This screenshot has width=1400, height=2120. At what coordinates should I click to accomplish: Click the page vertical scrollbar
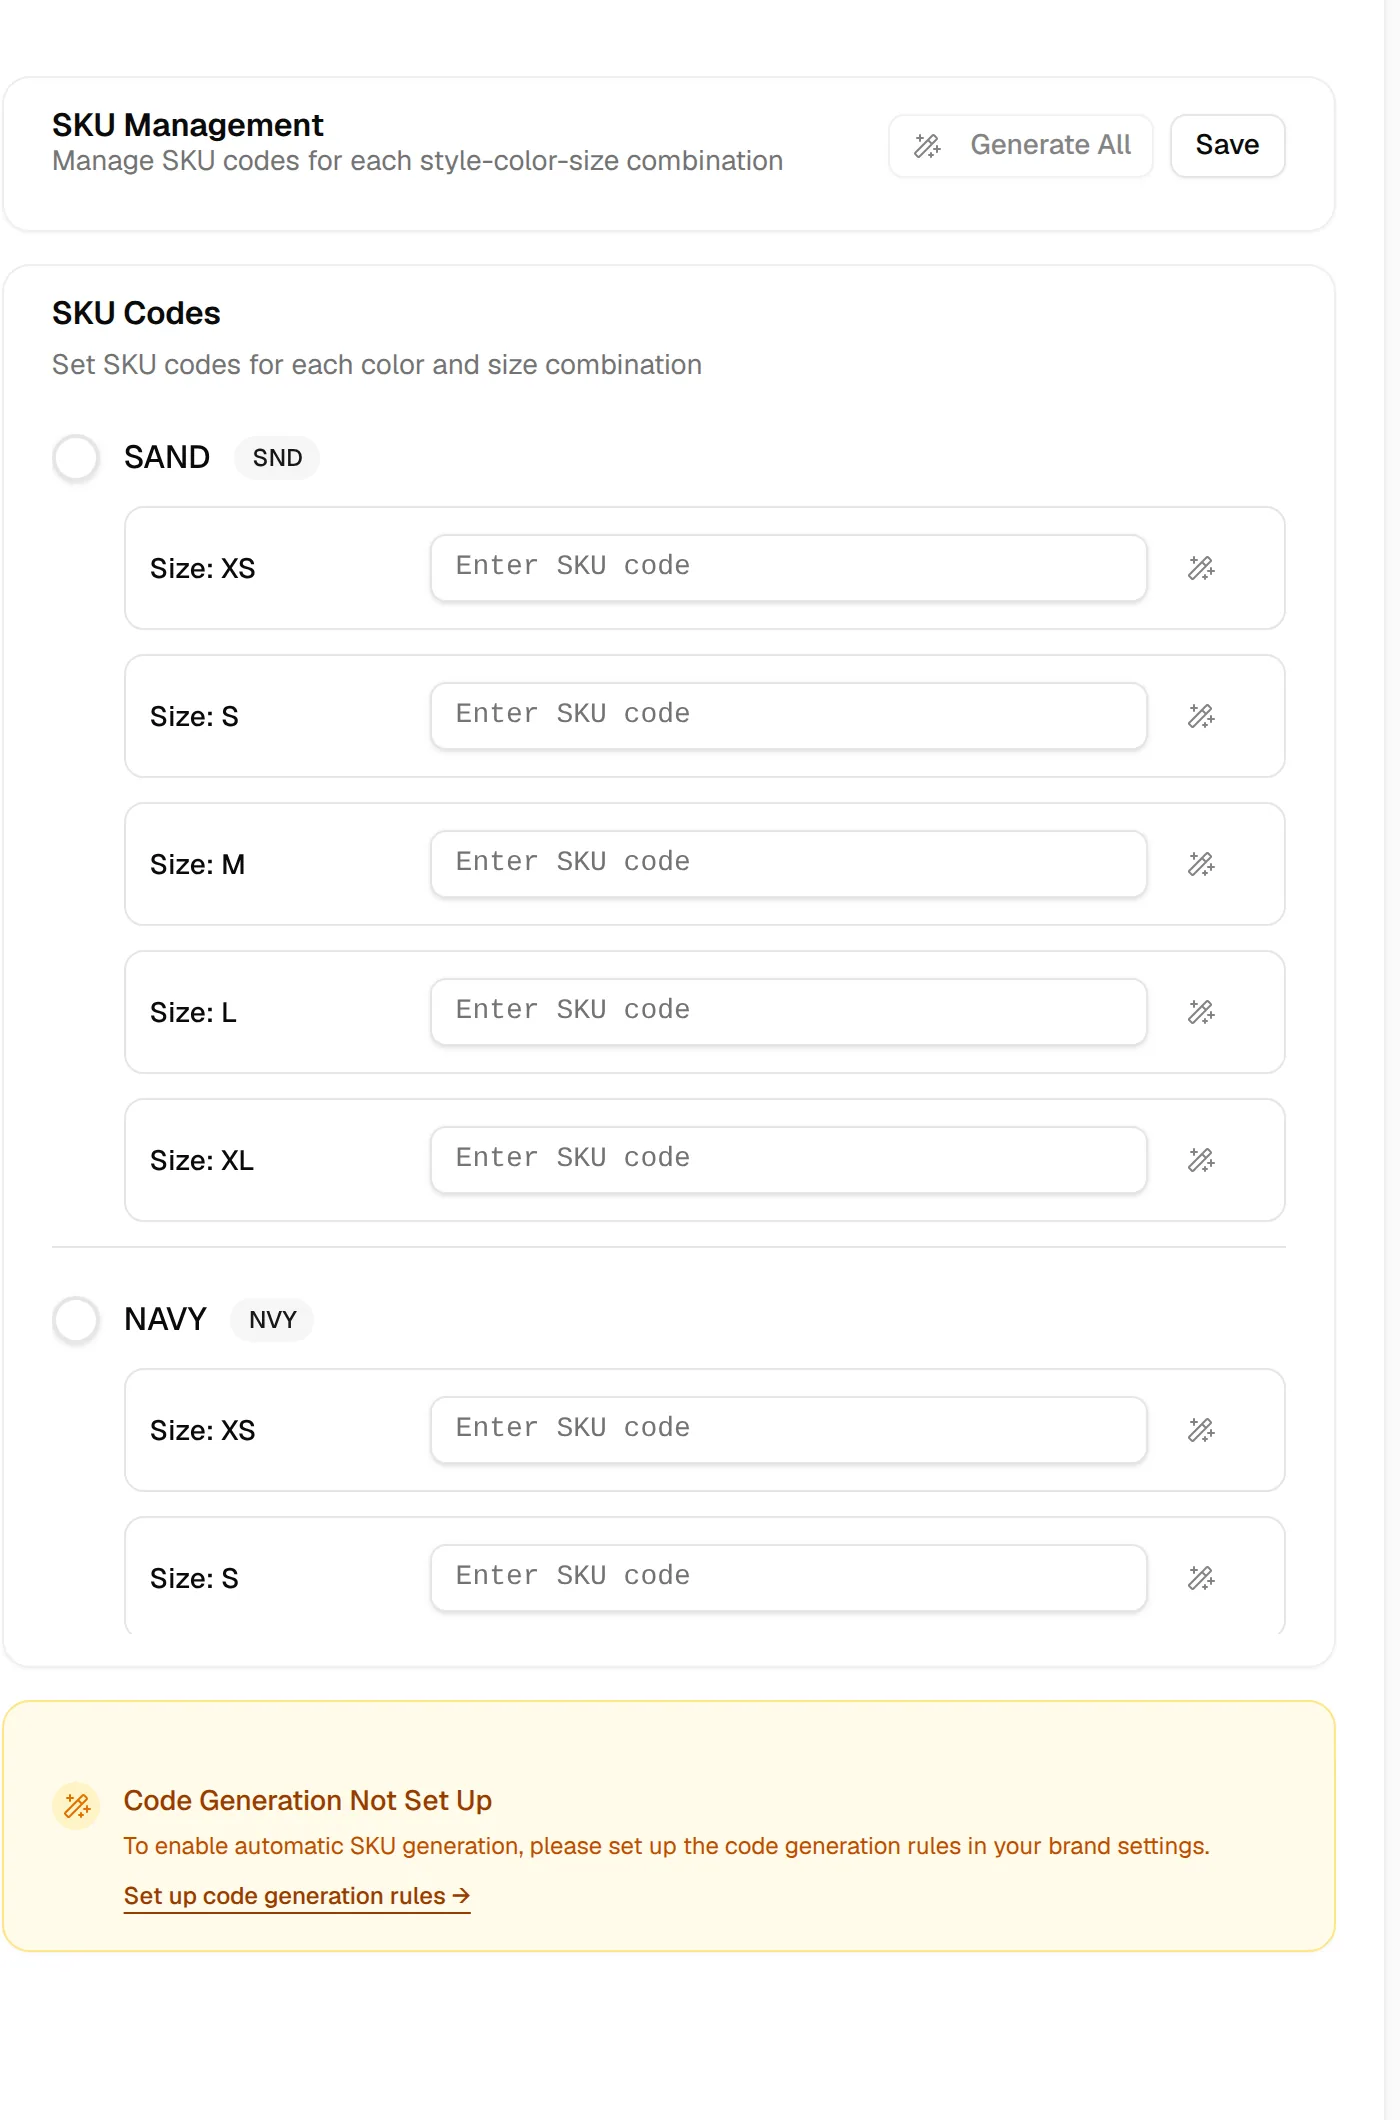(1392, 1060)
